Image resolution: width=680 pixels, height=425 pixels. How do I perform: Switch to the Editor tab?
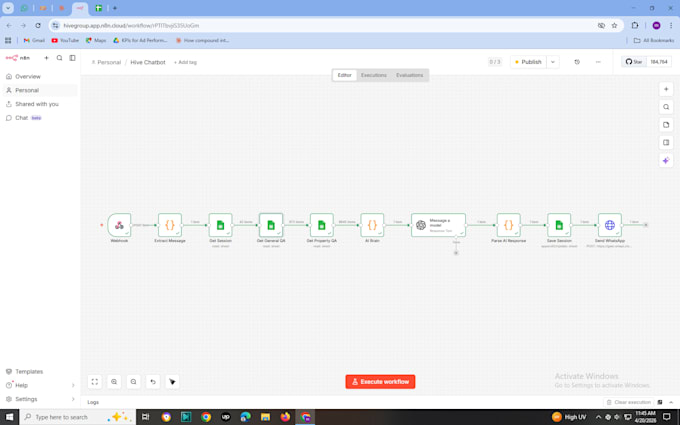(x=344, y=75)
